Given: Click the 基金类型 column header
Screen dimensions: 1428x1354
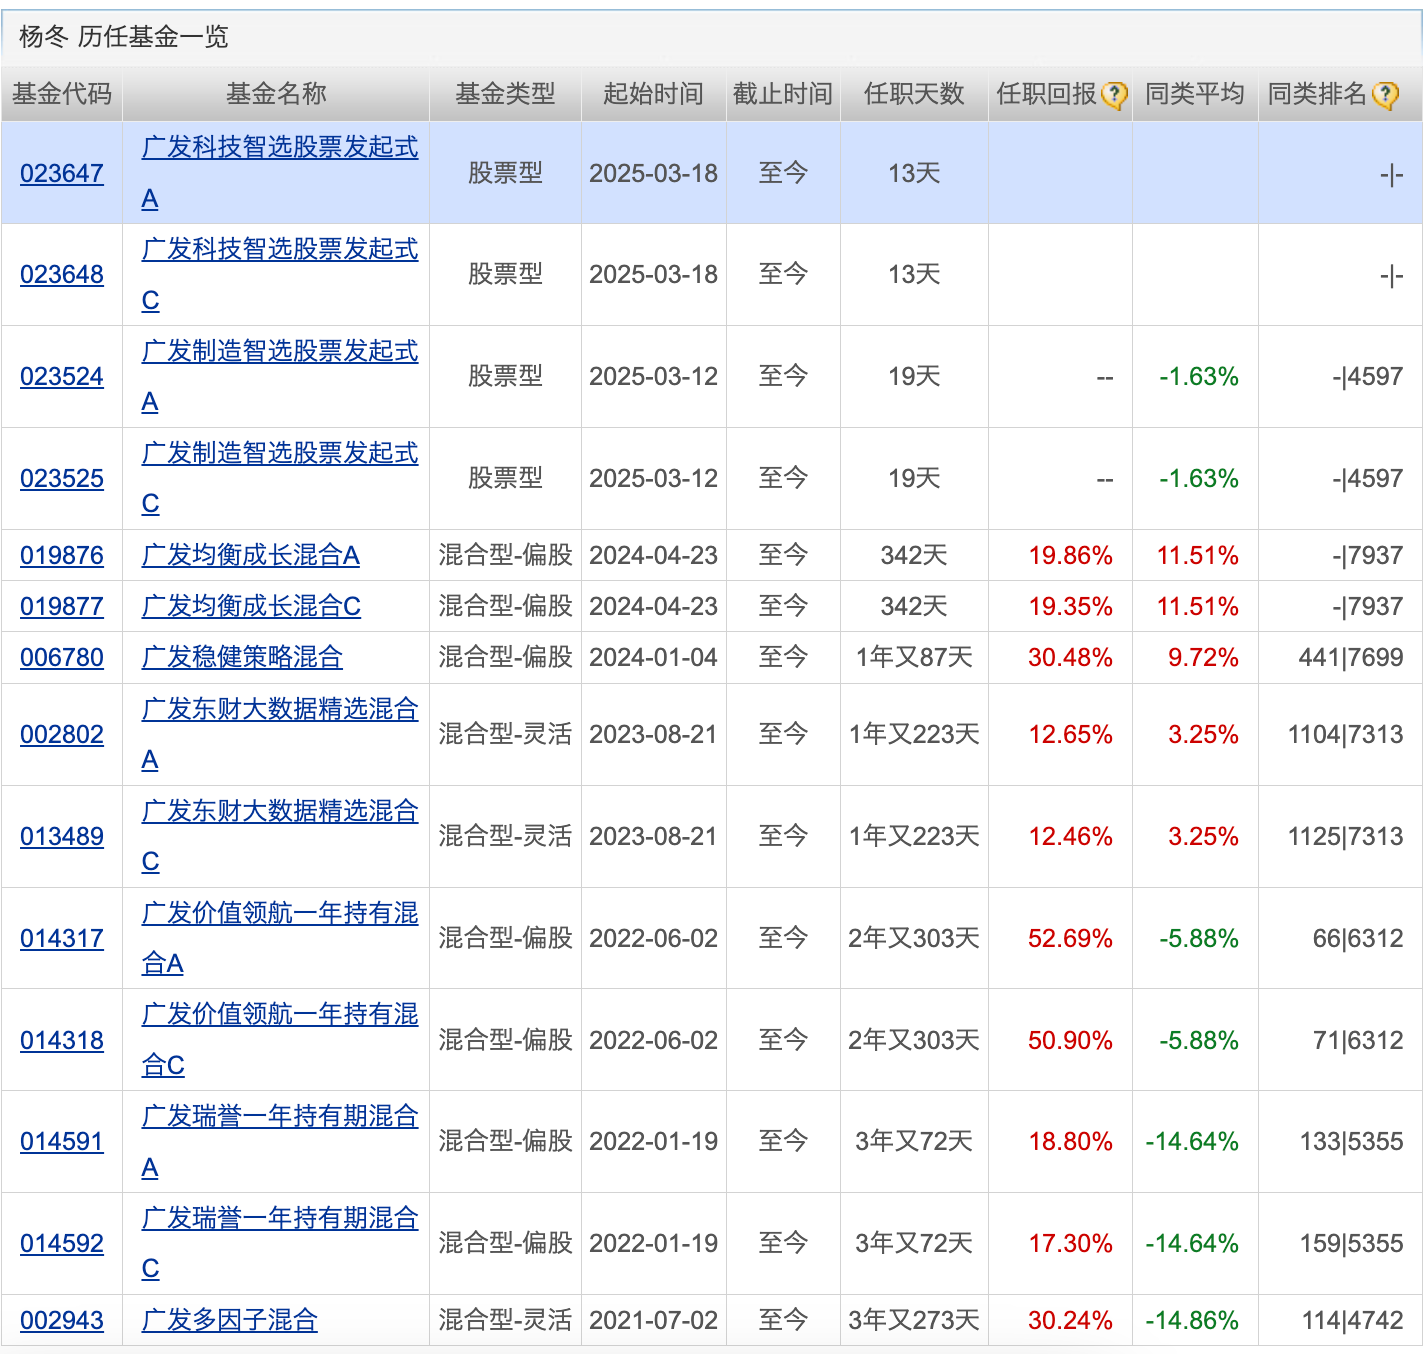Looking at the screenshot, I should pos(505,94).
